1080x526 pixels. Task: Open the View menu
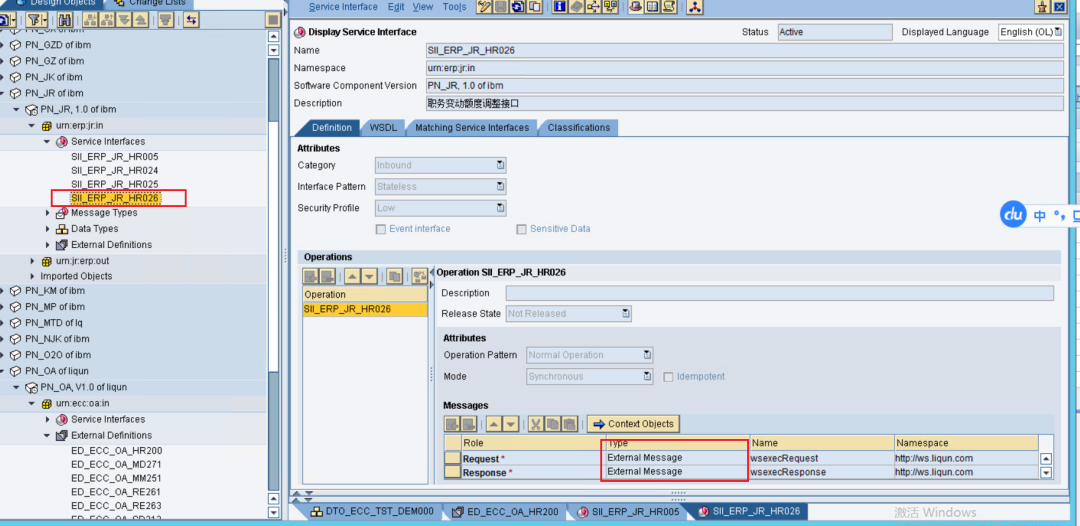(x=423, y=7)
